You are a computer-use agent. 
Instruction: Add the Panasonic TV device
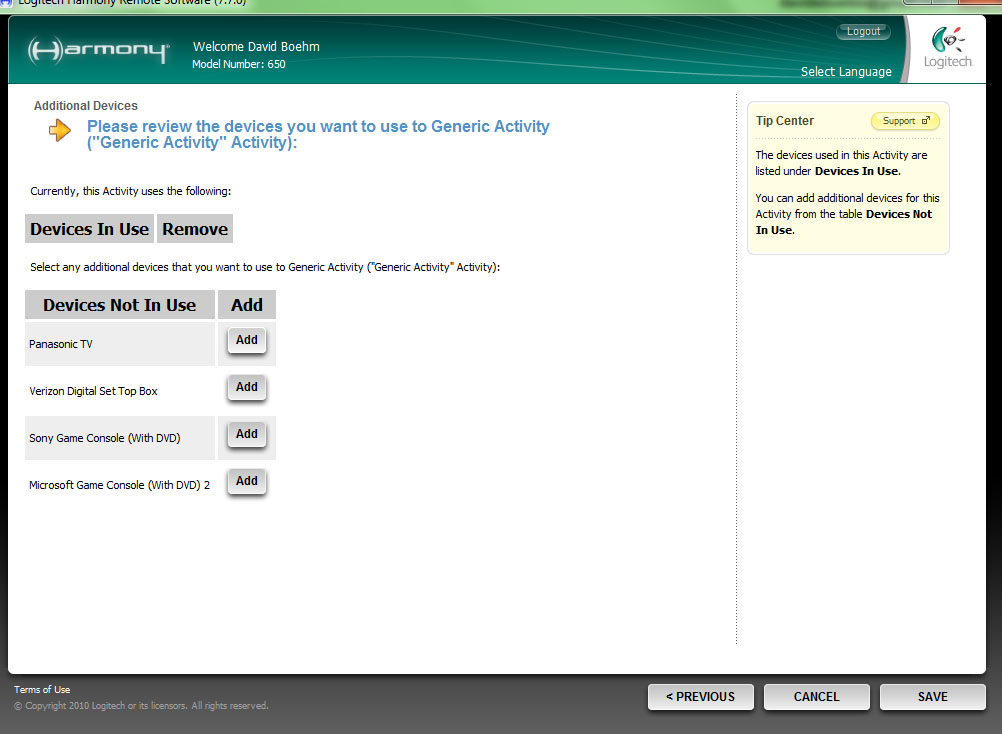click(x=246, y=341)
